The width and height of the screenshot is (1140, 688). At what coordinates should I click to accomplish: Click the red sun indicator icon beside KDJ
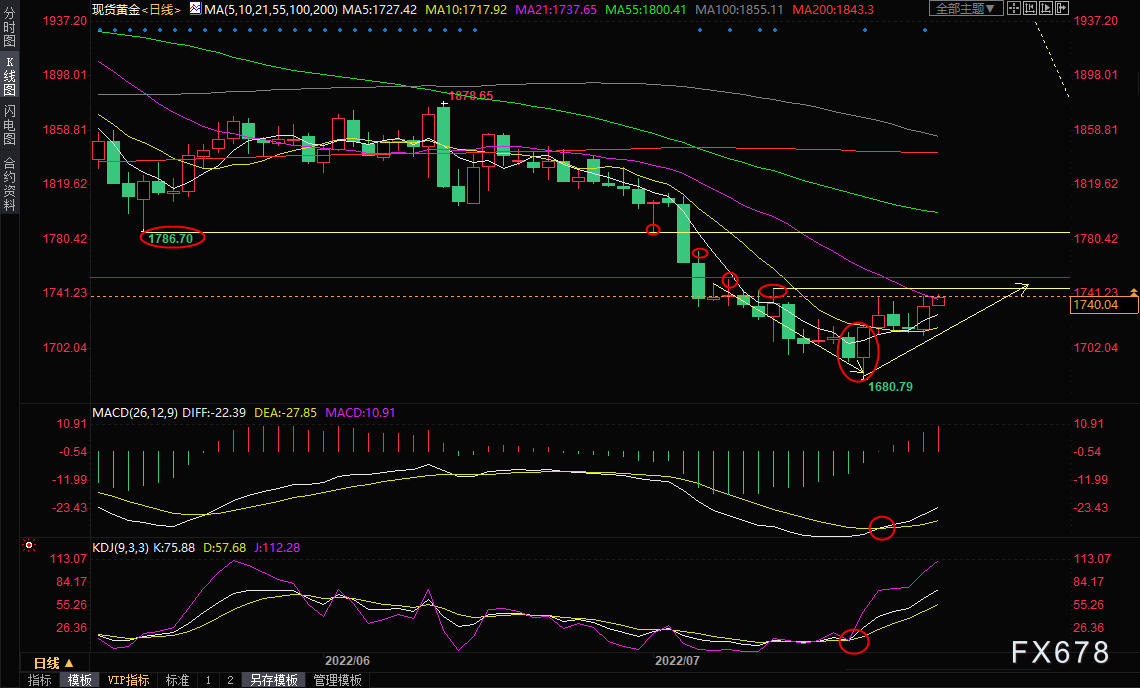pyautogui.click(x=29, y=545)
